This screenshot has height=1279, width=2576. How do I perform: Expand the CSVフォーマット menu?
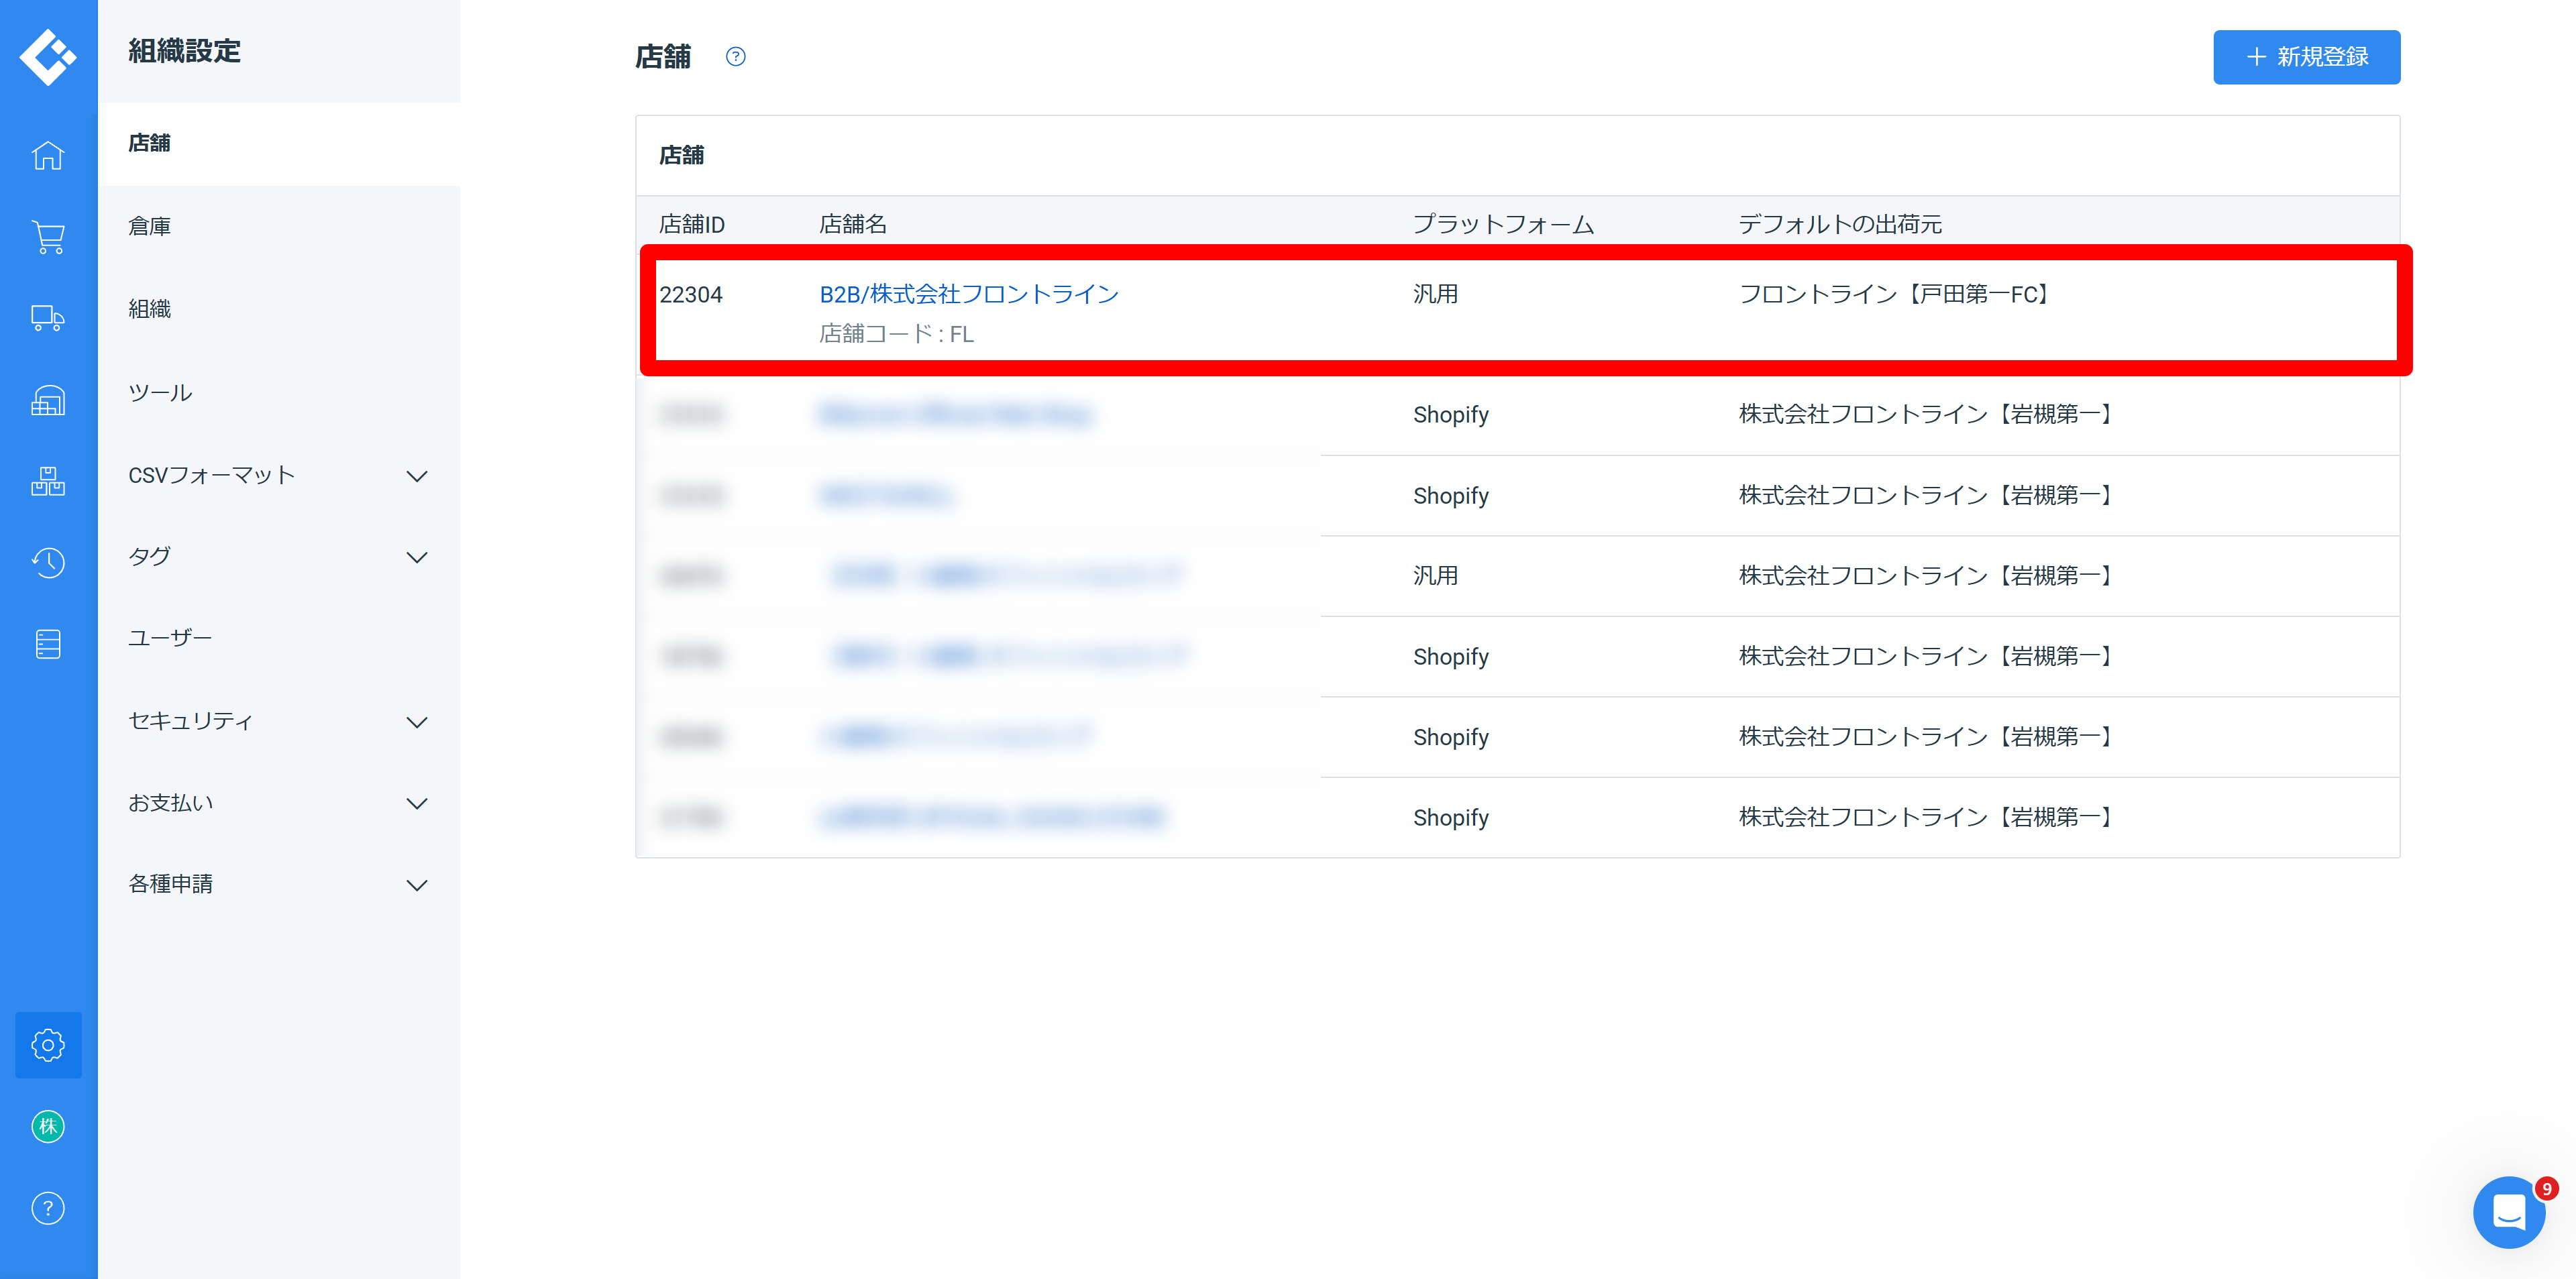pyautogui.click(x=279, y=476)
